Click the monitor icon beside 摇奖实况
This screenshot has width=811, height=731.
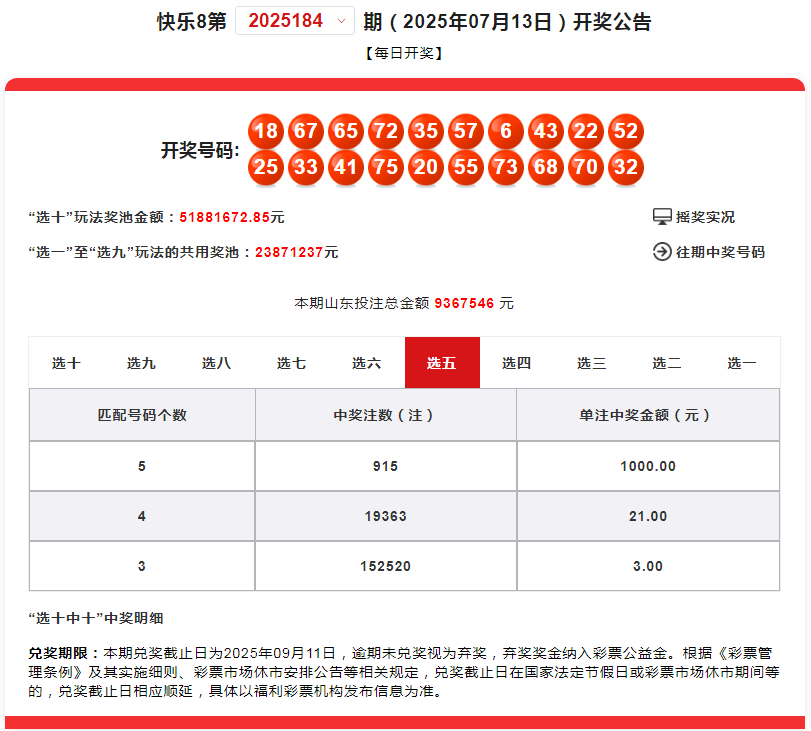coord(662,217)
